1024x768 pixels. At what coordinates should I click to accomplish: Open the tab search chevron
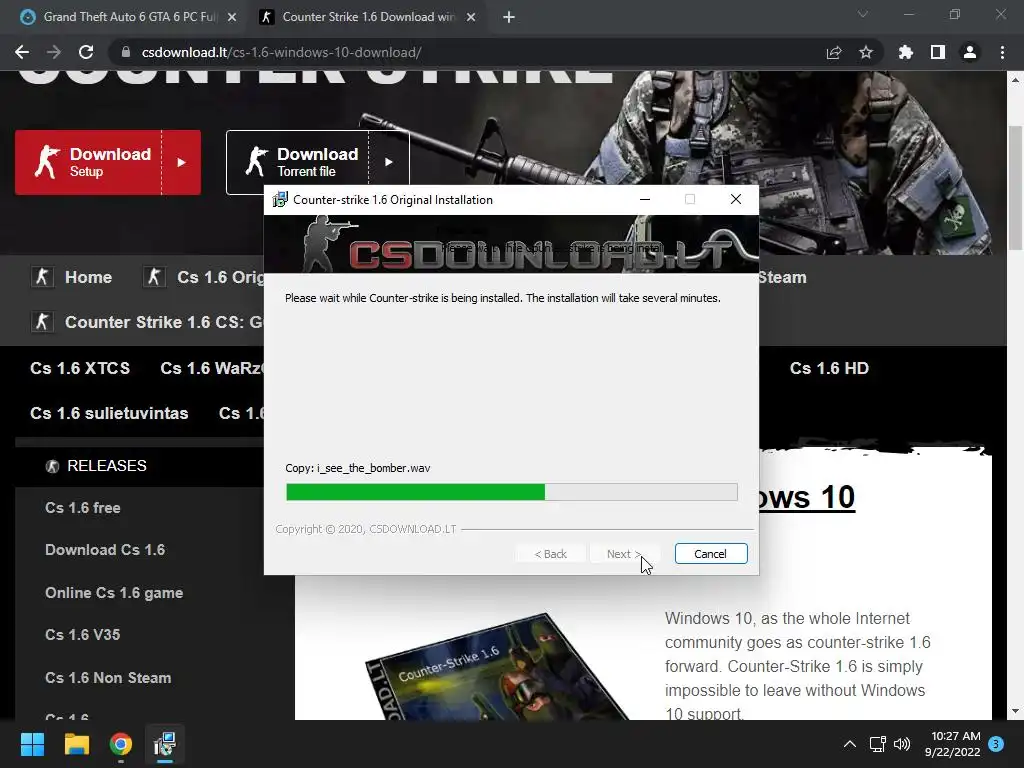coord(863,14)
